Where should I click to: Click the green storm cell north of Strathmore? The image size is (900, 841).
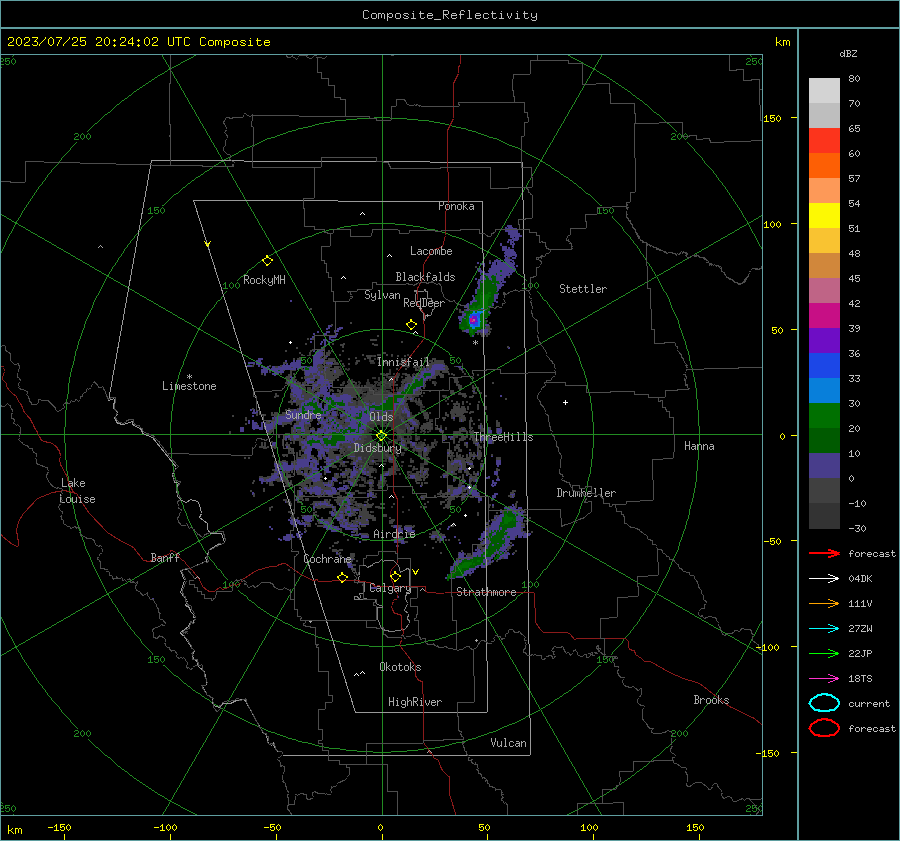tap(488, 545)
